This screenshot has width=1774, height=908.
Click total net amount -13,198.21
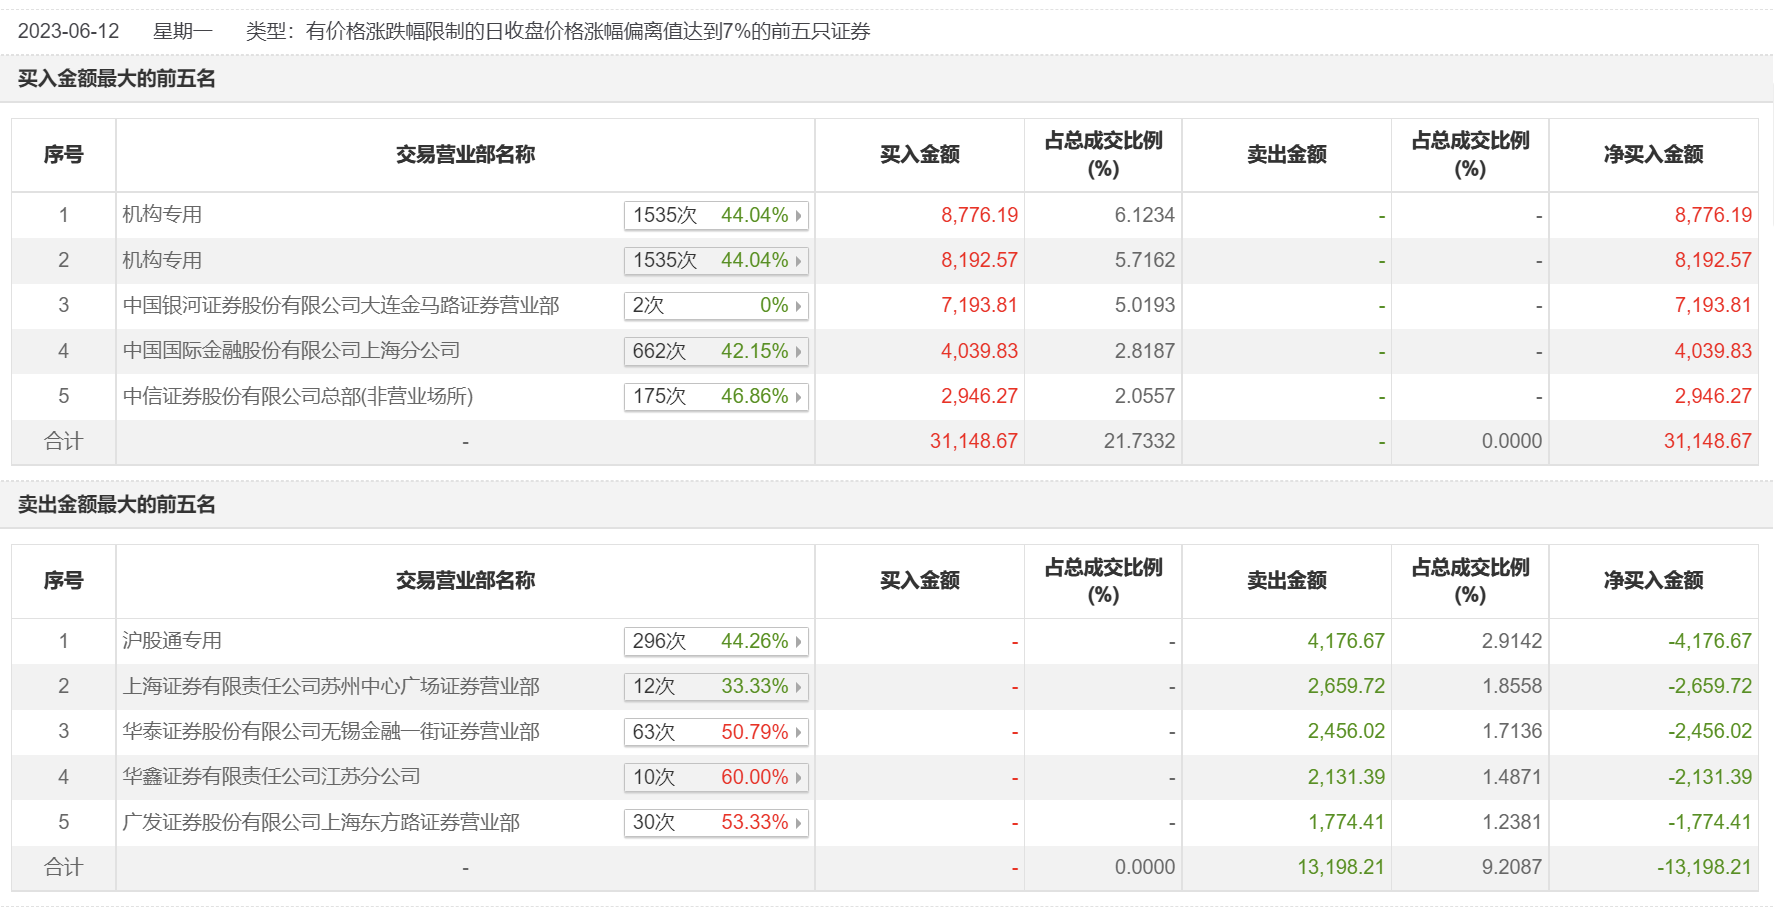(1705, 867)
